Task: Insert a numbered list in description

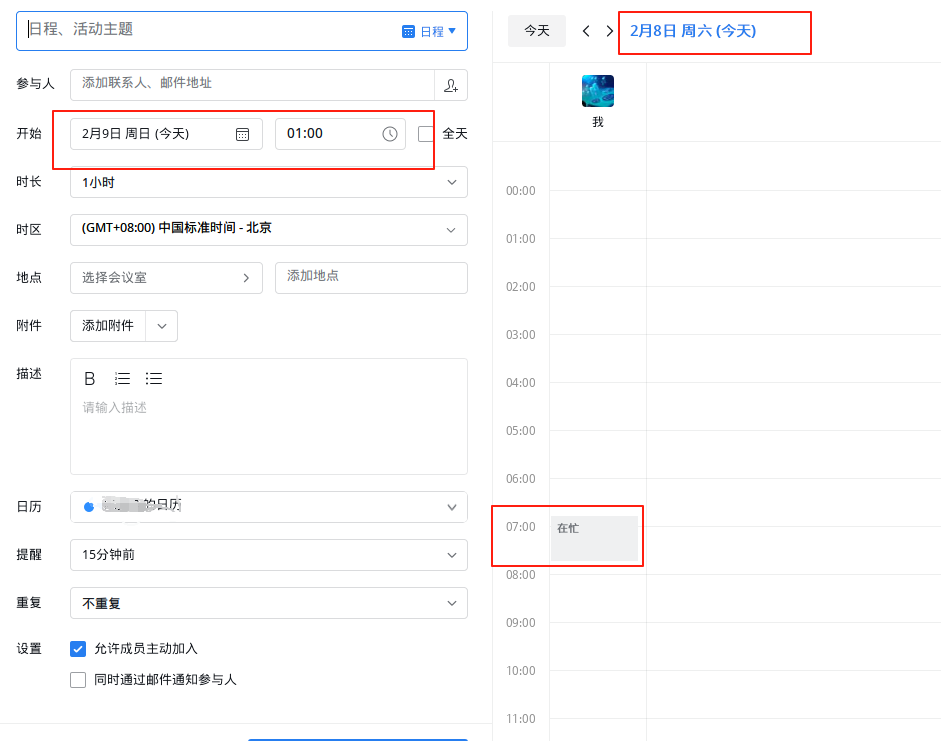Action: click(x=122, y=379)
